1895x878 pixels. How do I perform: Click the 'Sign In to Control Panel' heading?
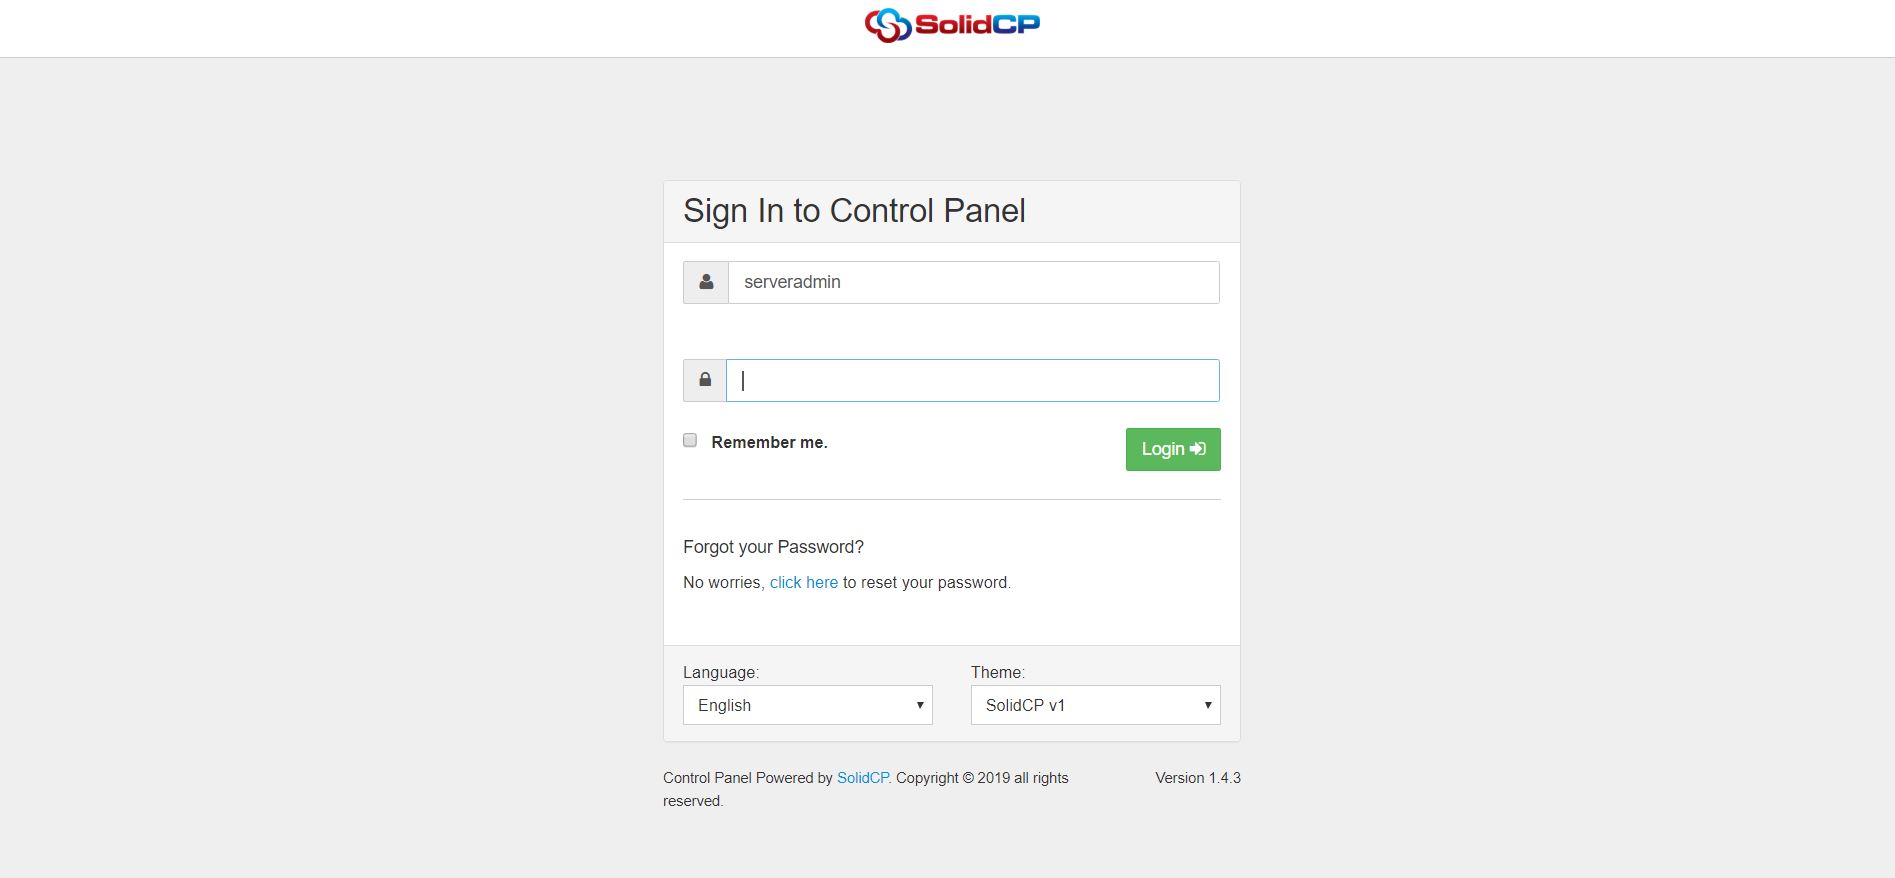854,211
